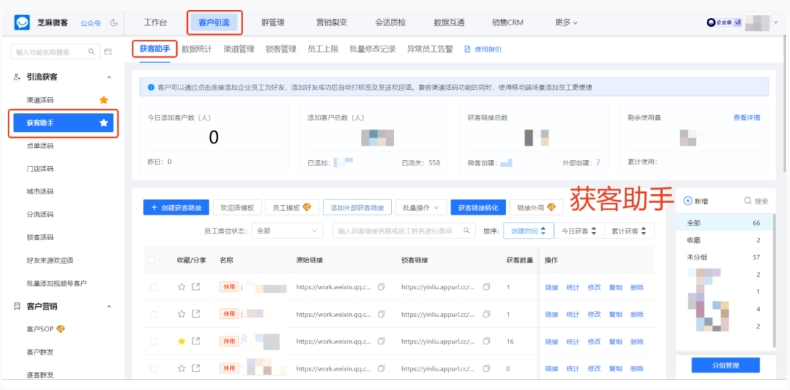Open the 更多 menu in the top navigation
Screen dimensions: 790x390
tap(566, 23)
